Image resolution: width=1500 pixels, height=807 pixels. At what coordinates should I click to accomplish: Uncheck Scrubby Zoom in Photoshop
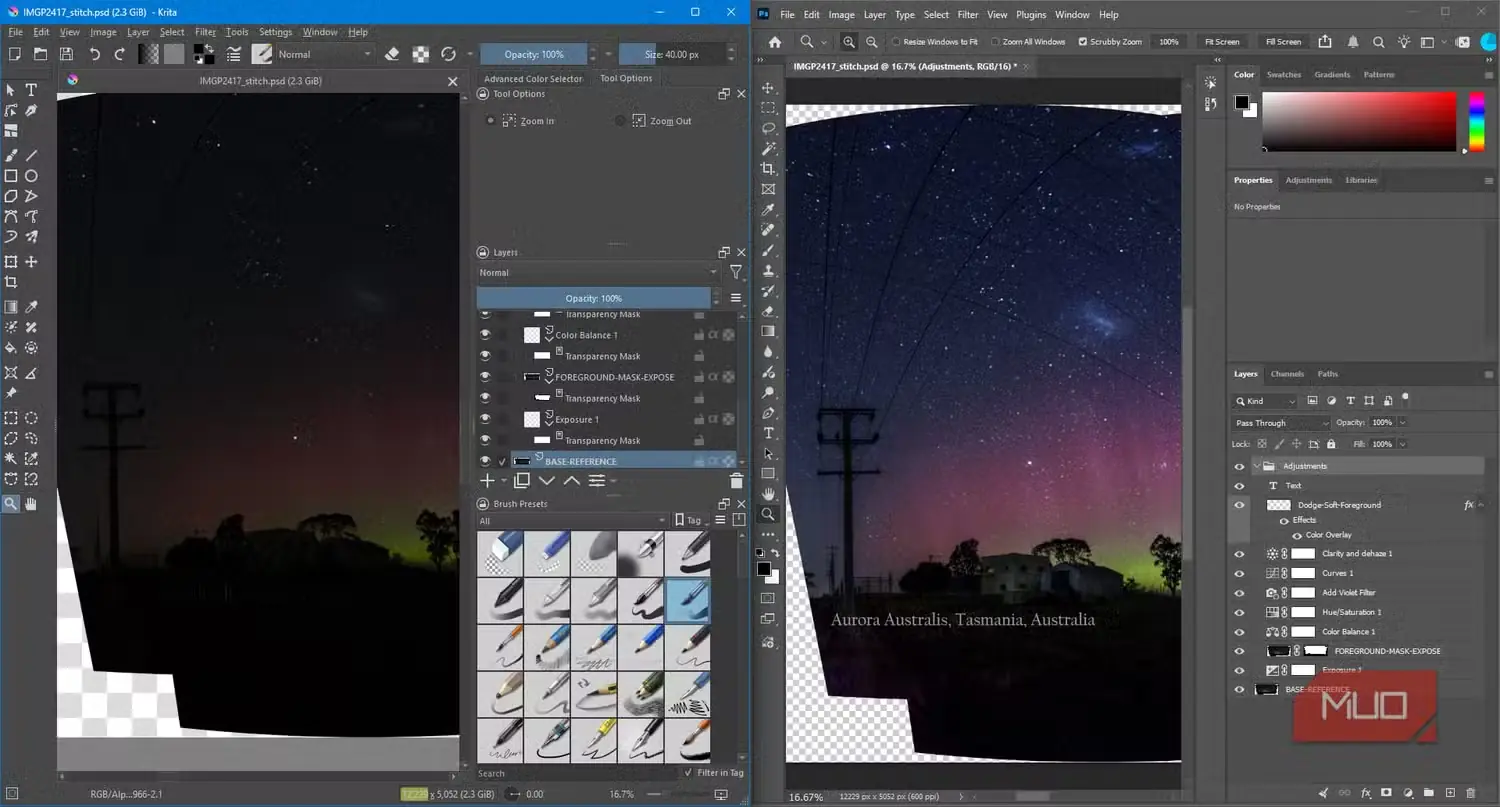click(1083, 42)
